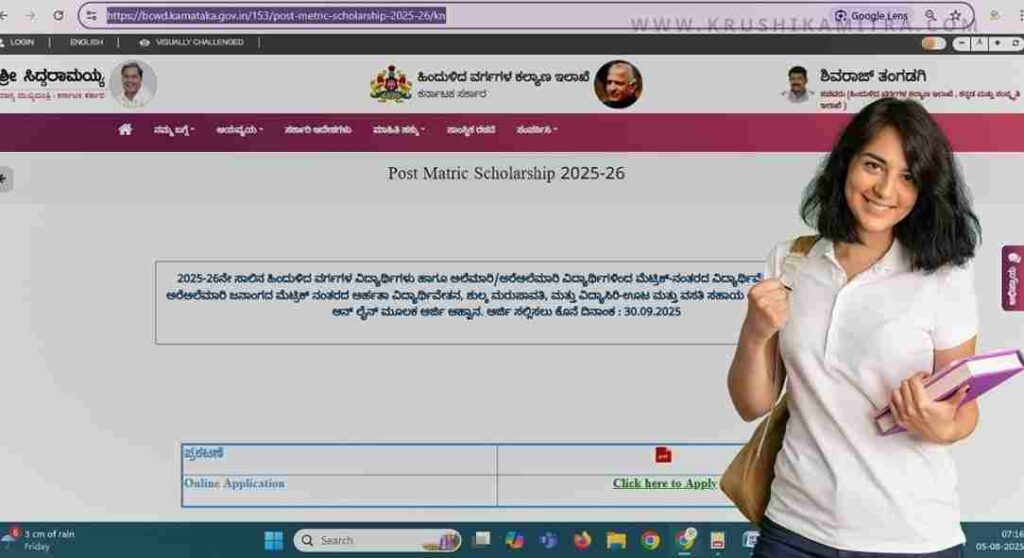Open the VISUALLY CHALLENGED accessibility option

tap(197, 43)
